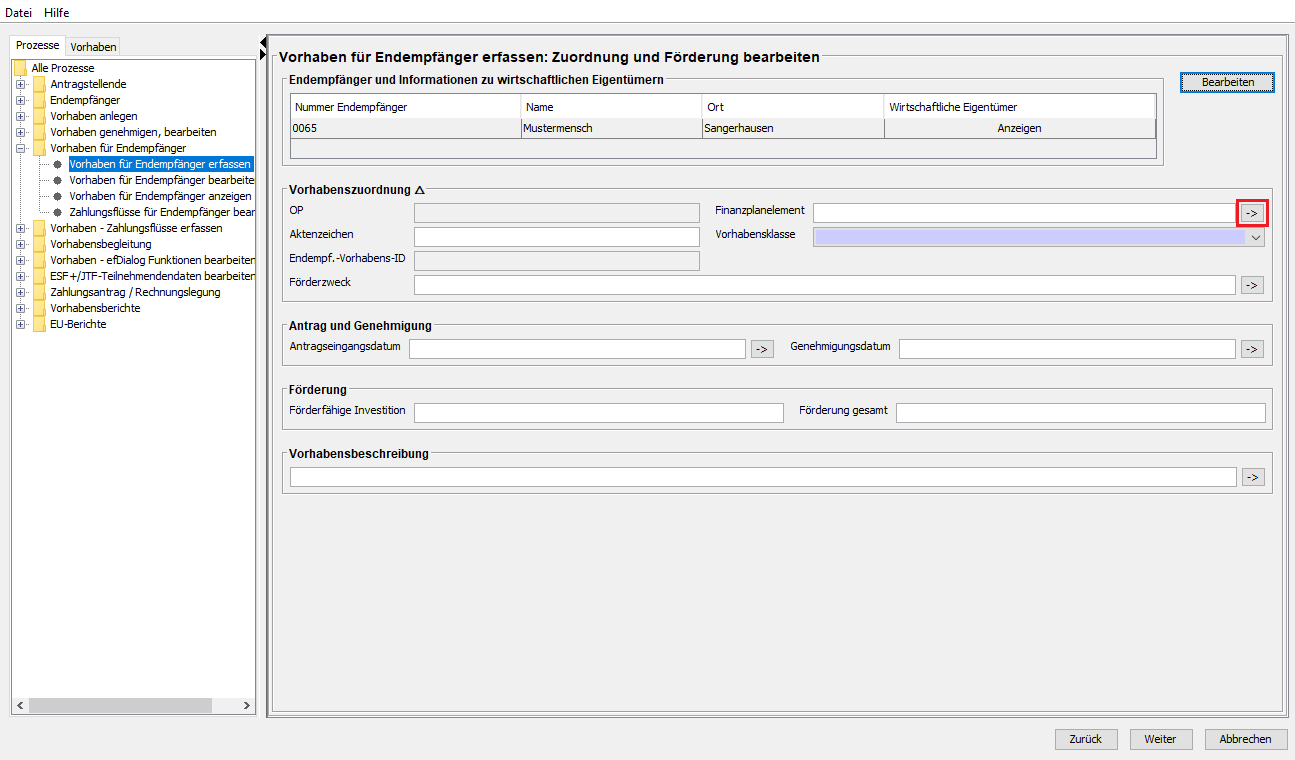Click Anzeigen for Wirtschaftliche Eigentümer
The width and height of the screenshot is (1295, 760).
(x=1019, y=129)
